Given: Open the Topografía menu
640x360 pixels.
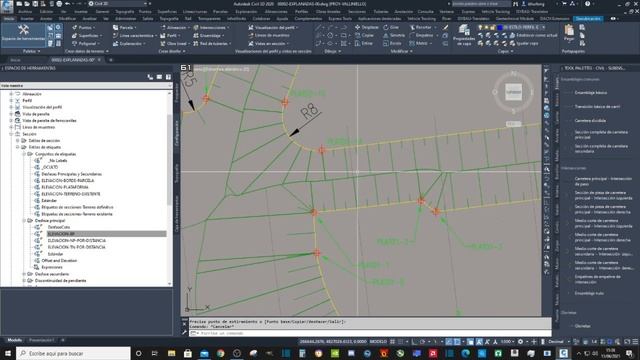Looking at the screenshot, I should point(124,12).
